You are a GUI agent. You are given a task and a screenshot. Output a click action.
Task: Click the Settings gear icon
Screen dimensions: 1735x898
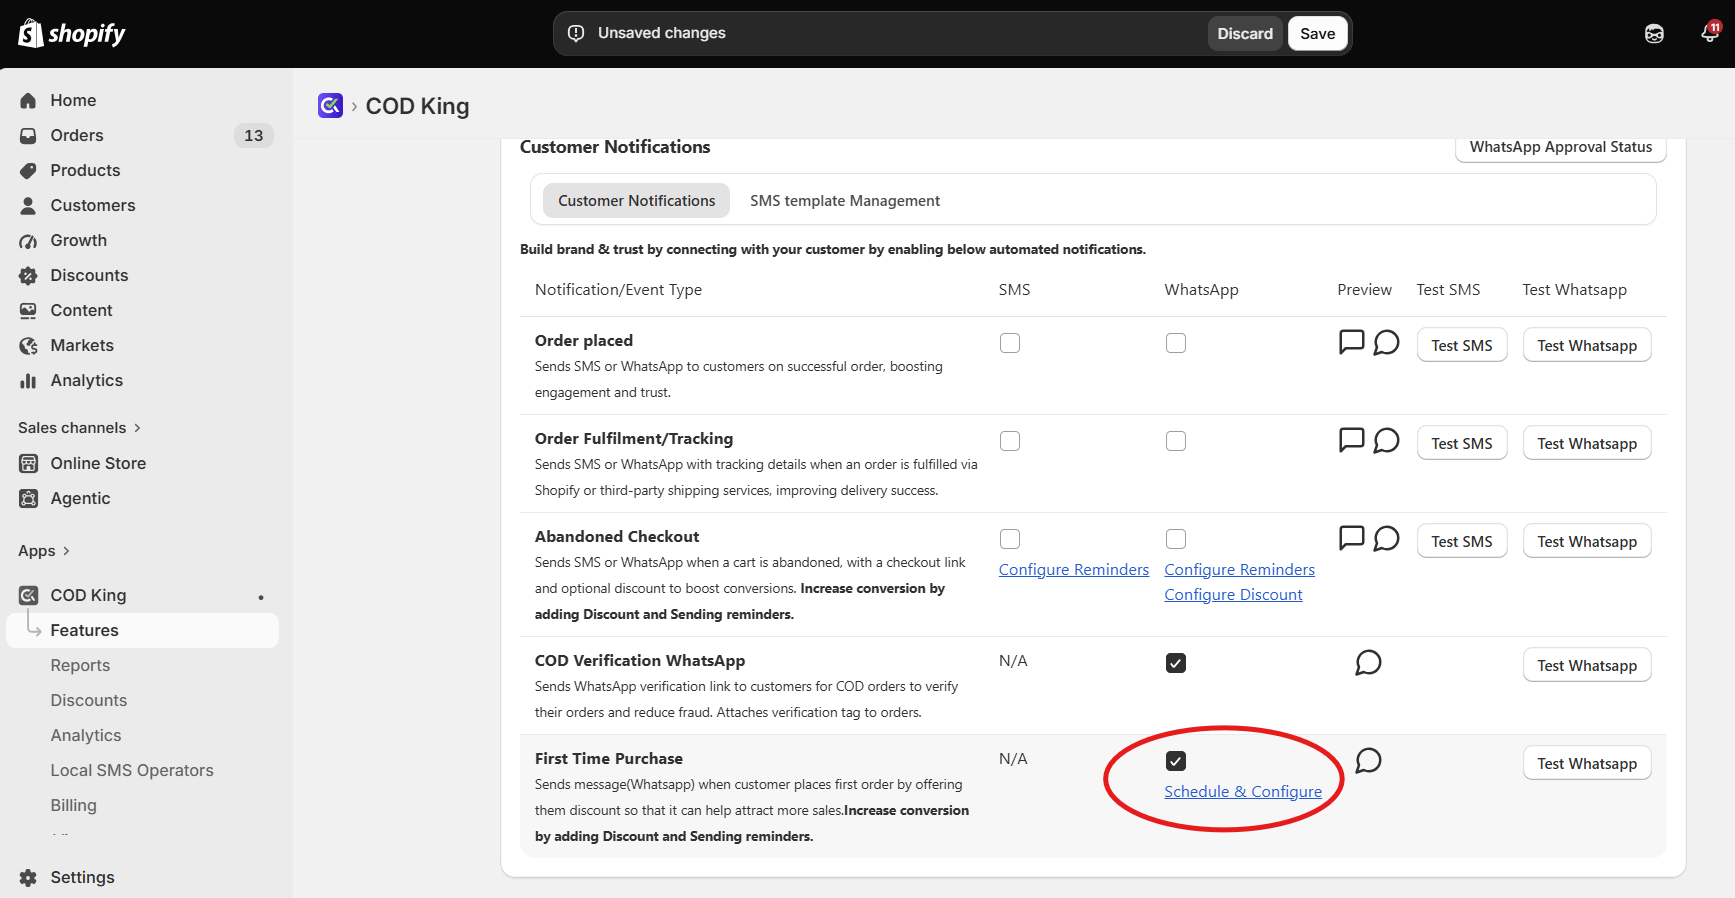pos(28,877)
